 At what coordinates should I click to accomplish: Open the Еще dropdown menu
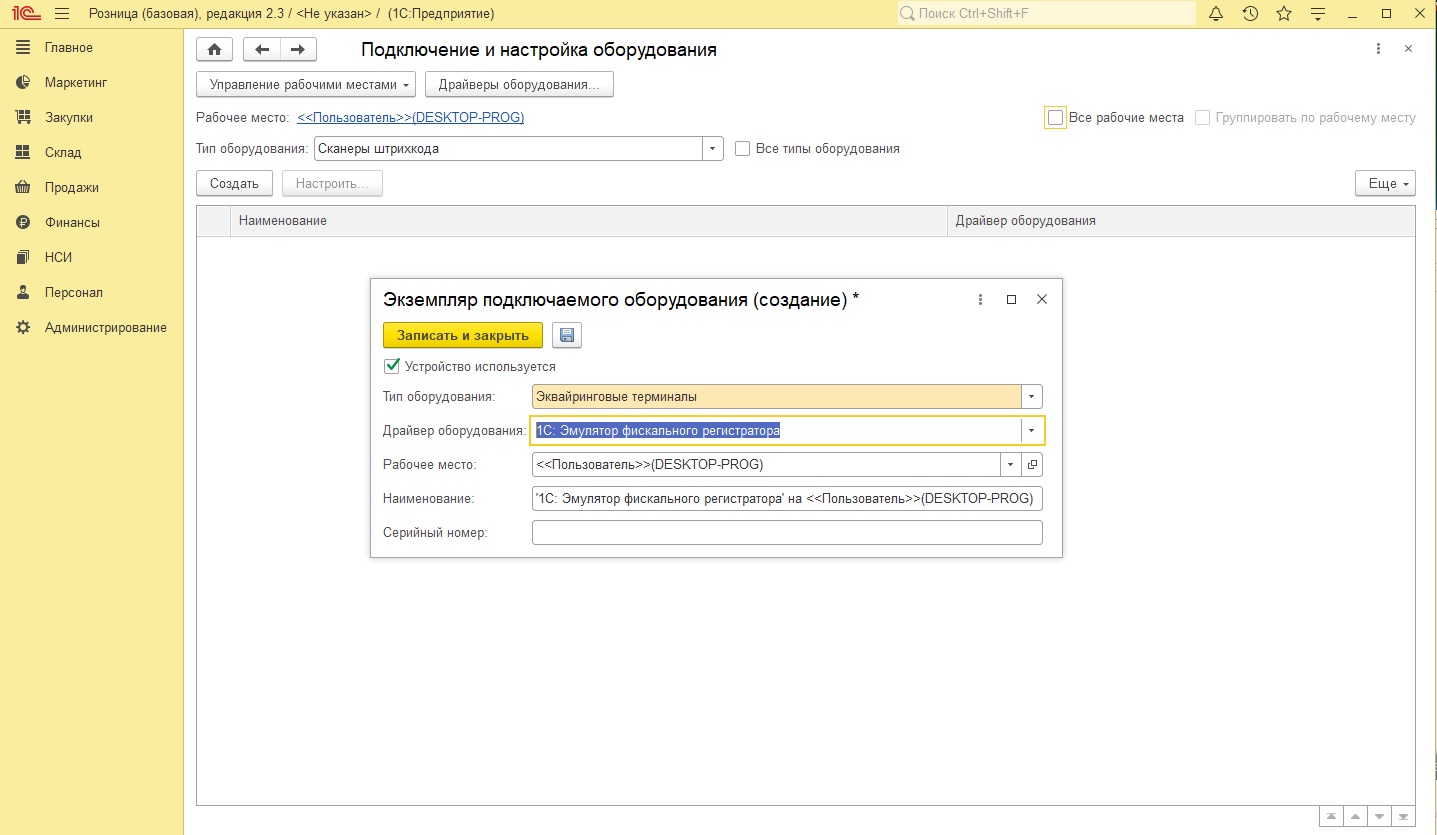pos(1385,184)
